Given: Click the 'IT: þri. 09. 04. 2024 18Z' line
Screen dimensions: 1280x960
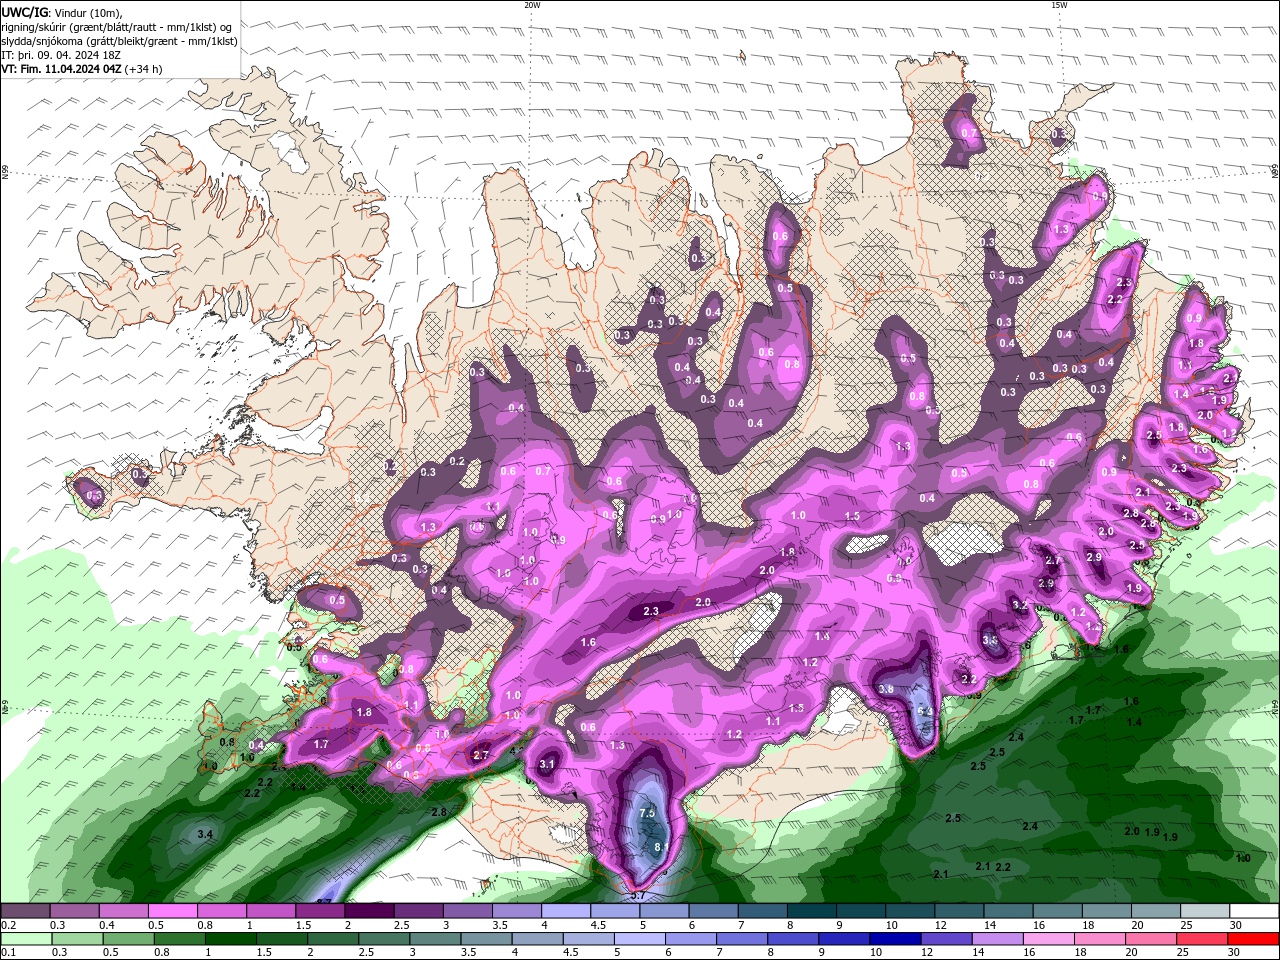Looking at the screenshot, I should pos(61,55).
